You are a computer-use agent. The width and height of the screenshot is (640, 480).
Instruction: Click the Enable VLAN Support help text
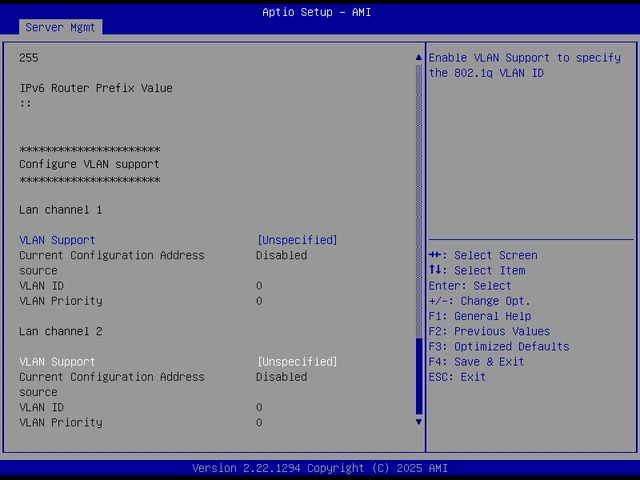(x=525, y=65)
